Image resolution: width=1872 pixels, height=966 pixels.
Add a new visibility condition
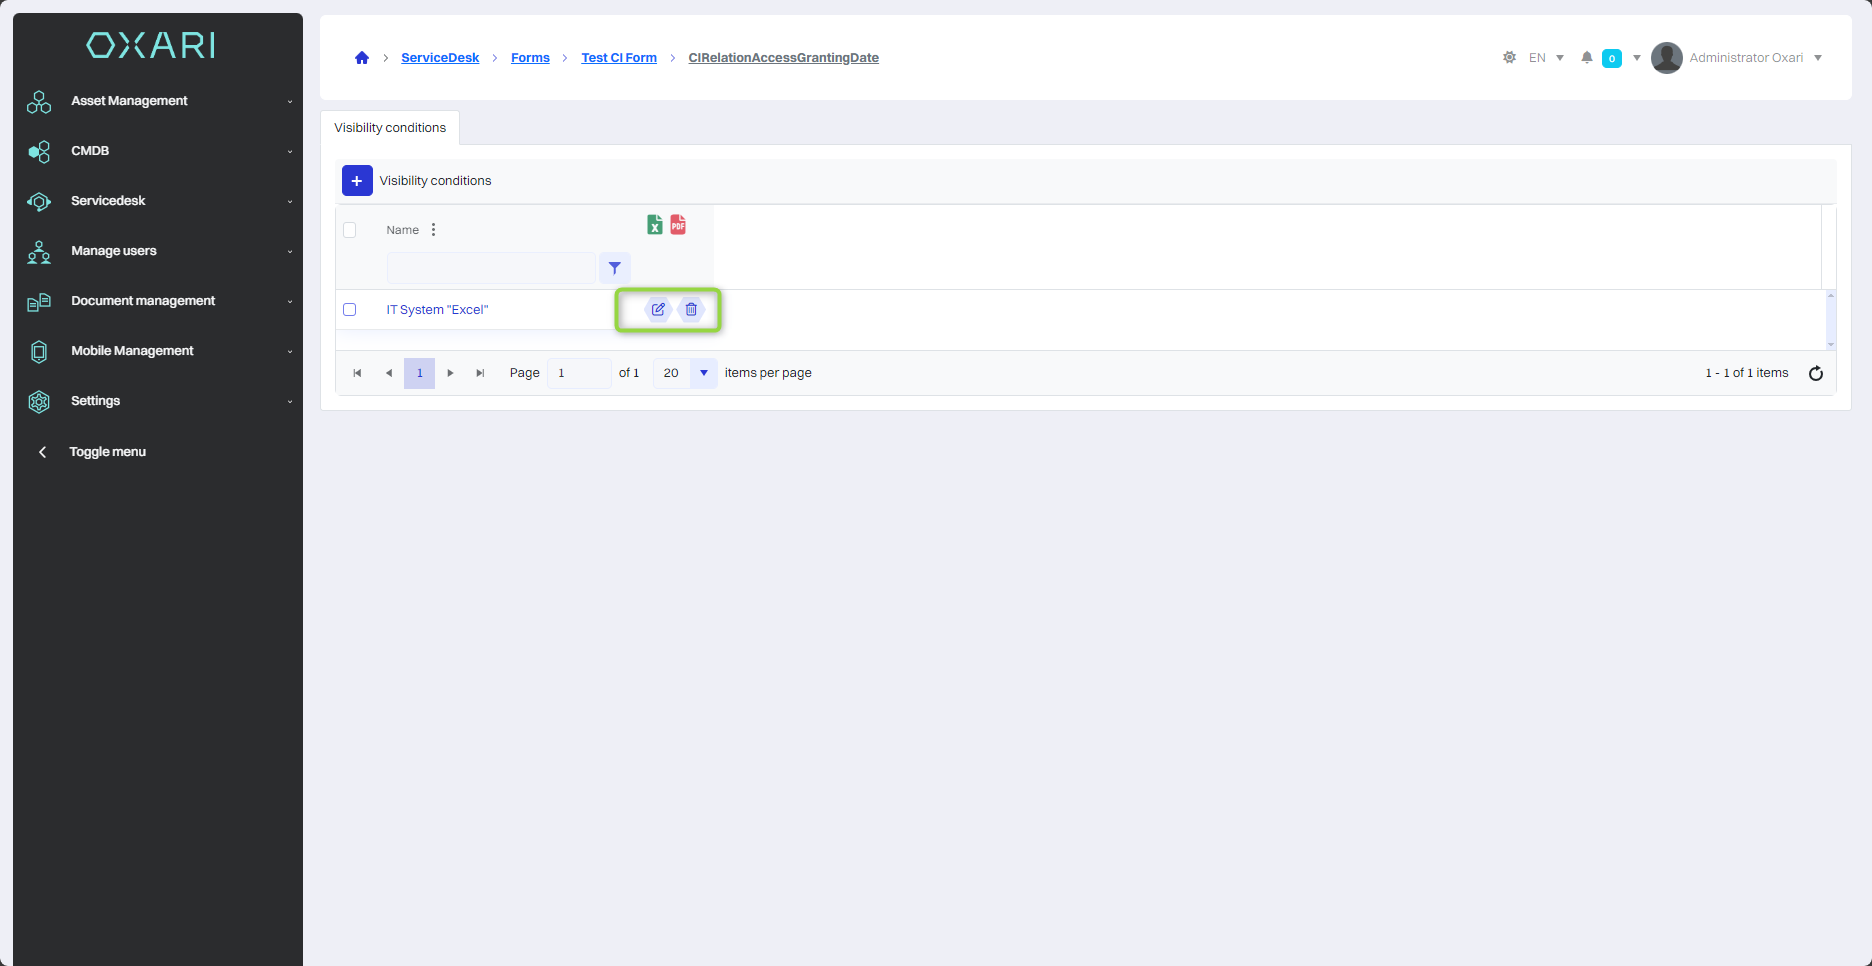click(x=357, y=181)
